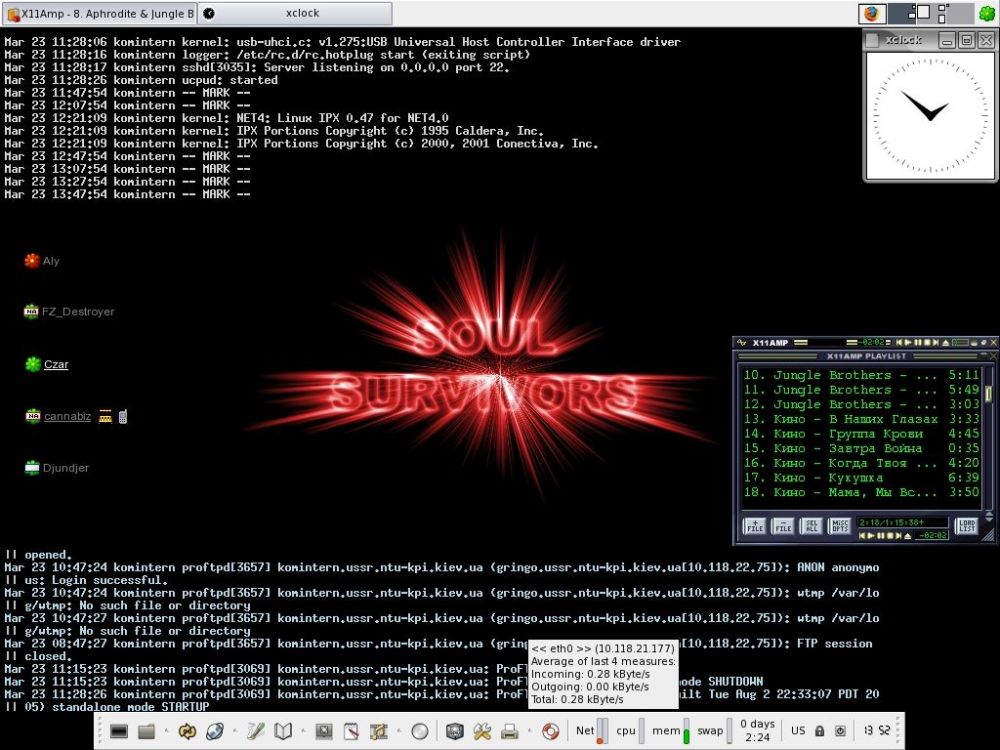
Task: Click the eject button on X11AMP main bar
Action: coord(945,343)
